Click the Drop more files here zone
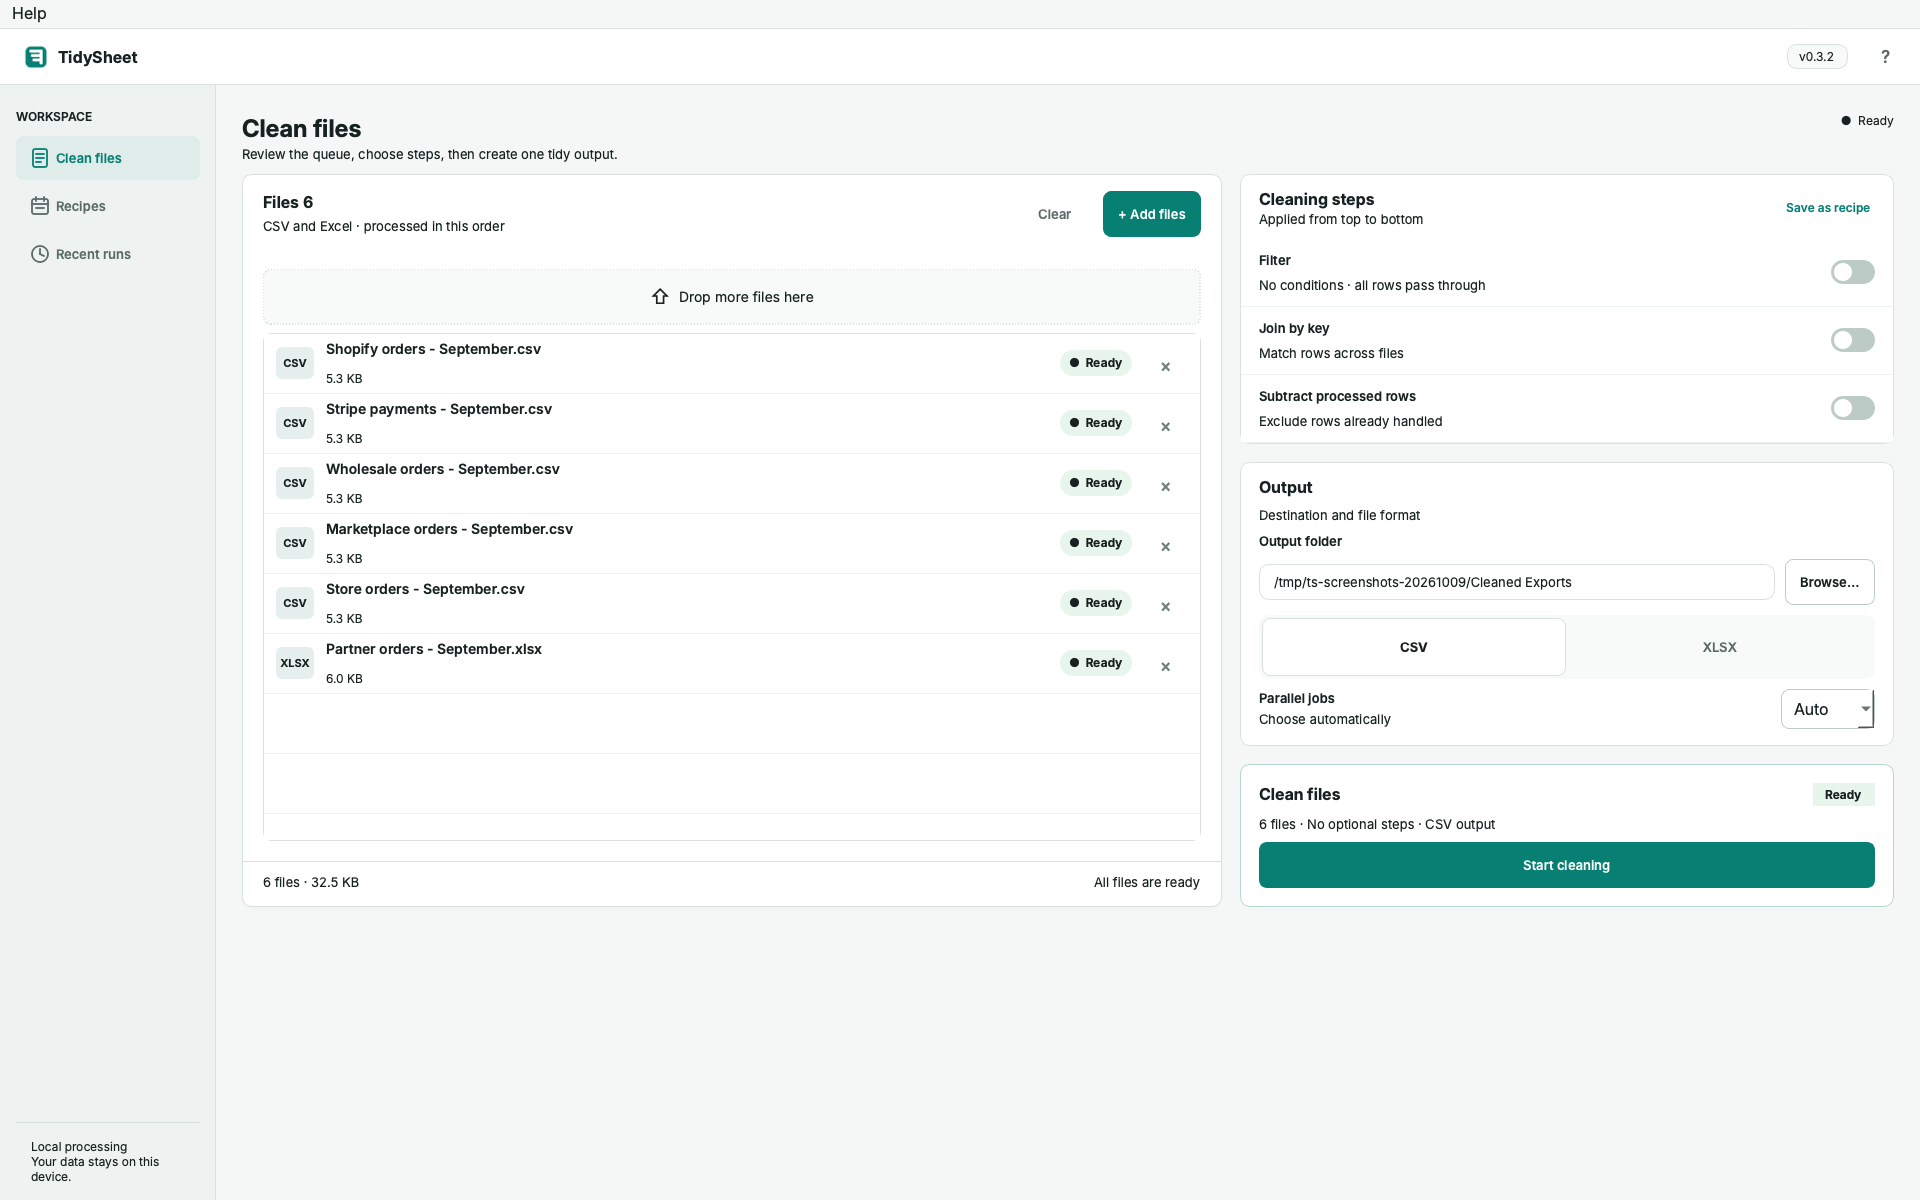 pyautogui.click(x=732, y=297)
